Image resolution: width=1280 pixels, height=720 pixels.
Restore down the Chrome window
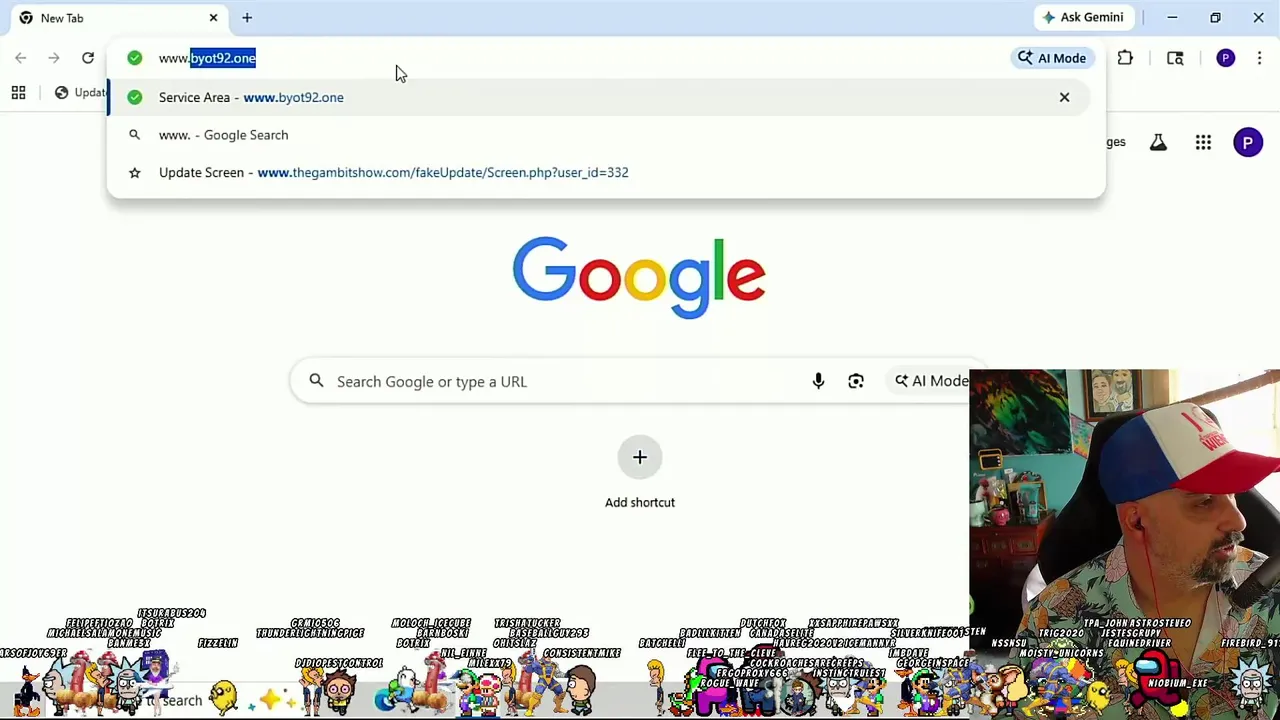coord(1215,17)
